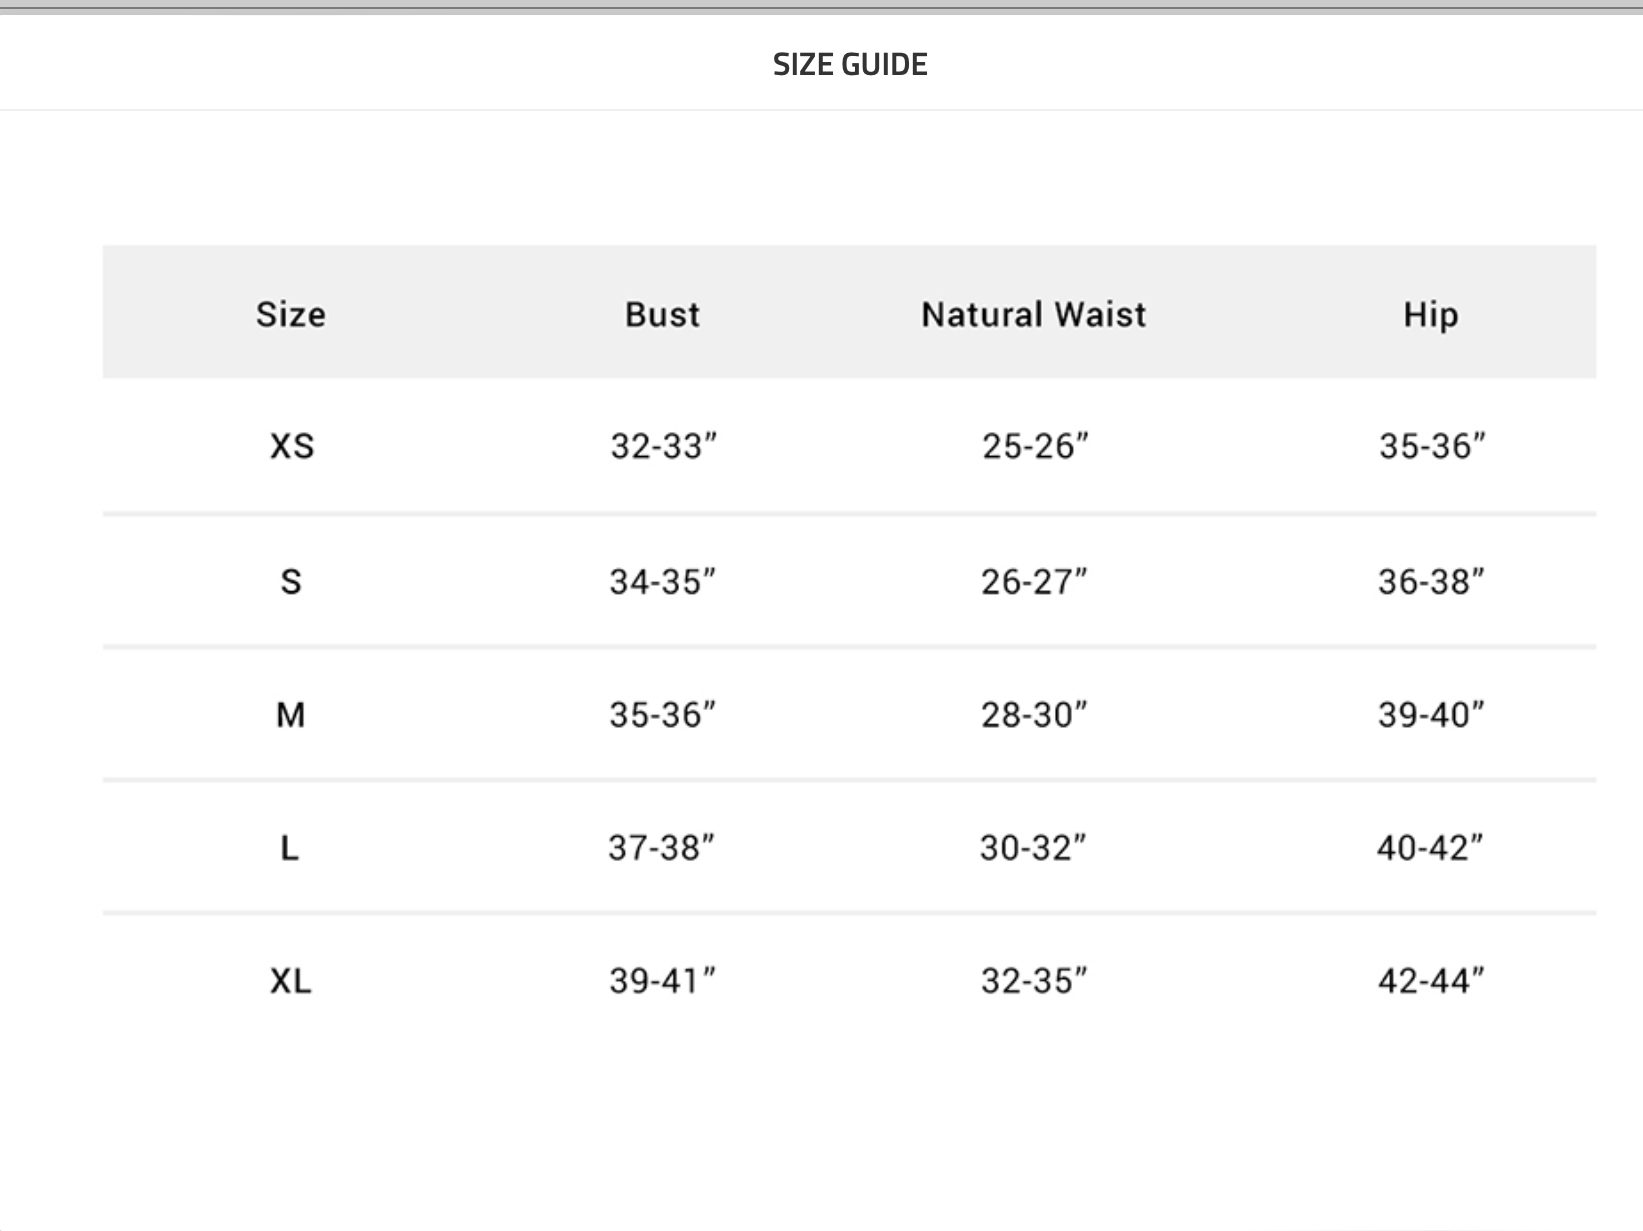Select the XS size row label
Screen dimensions: 1643x1231
point(292,446)
